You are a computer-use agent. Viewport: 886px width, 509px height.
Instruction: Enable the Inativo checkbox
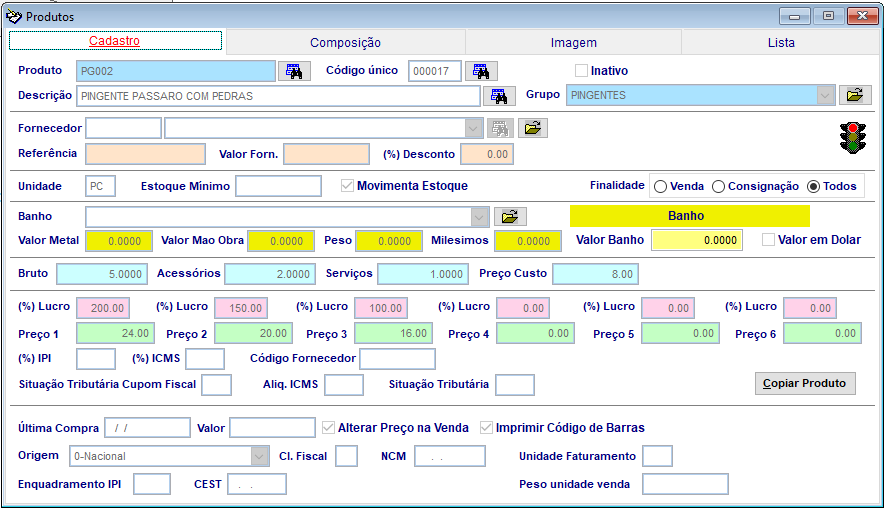click(x=581, y=71)
